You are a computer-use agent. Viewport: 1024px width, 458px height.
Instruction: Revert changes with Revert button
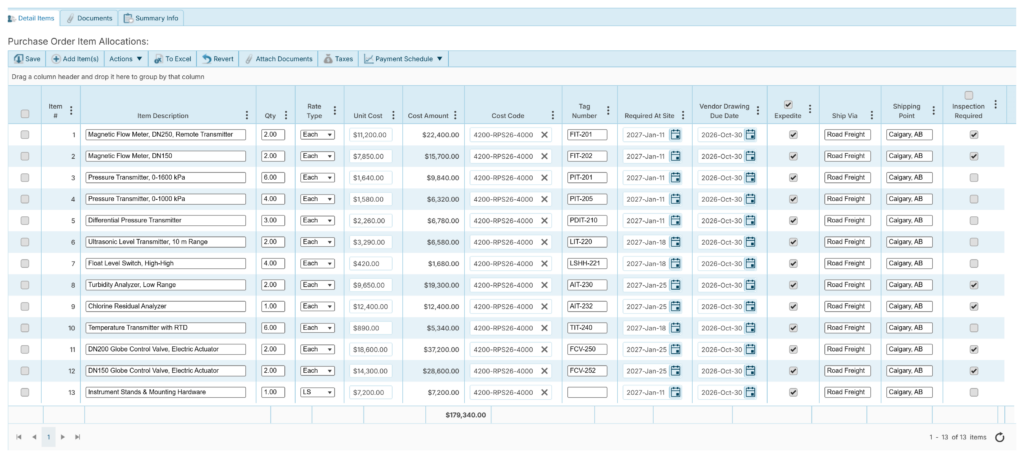217,59
